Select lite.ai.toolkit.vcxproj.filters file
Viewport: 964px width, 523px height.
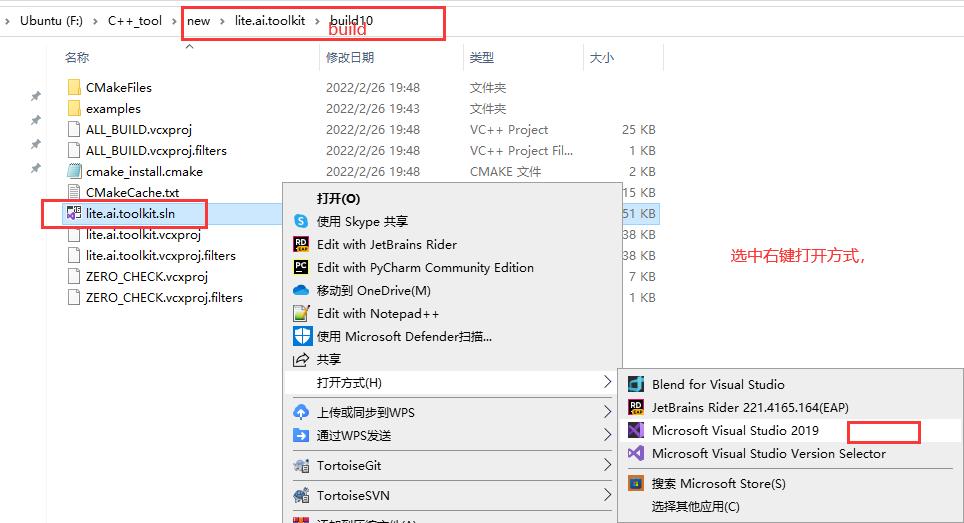pyautogui.click(x=161, y=256)
